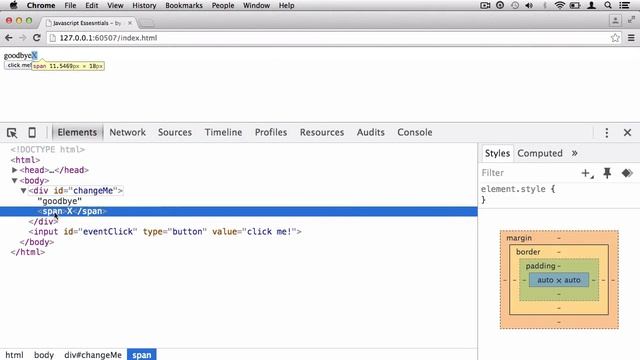Open the Resources tab
Viewport: 640px width, 360px height.
(x=322, y=132)
